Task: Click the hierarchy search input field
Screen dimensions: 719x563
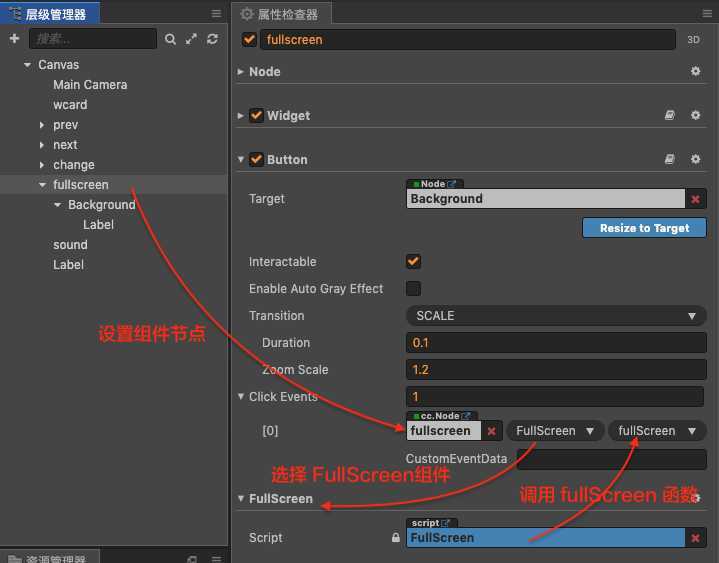Action: click(x=93, y=39)
